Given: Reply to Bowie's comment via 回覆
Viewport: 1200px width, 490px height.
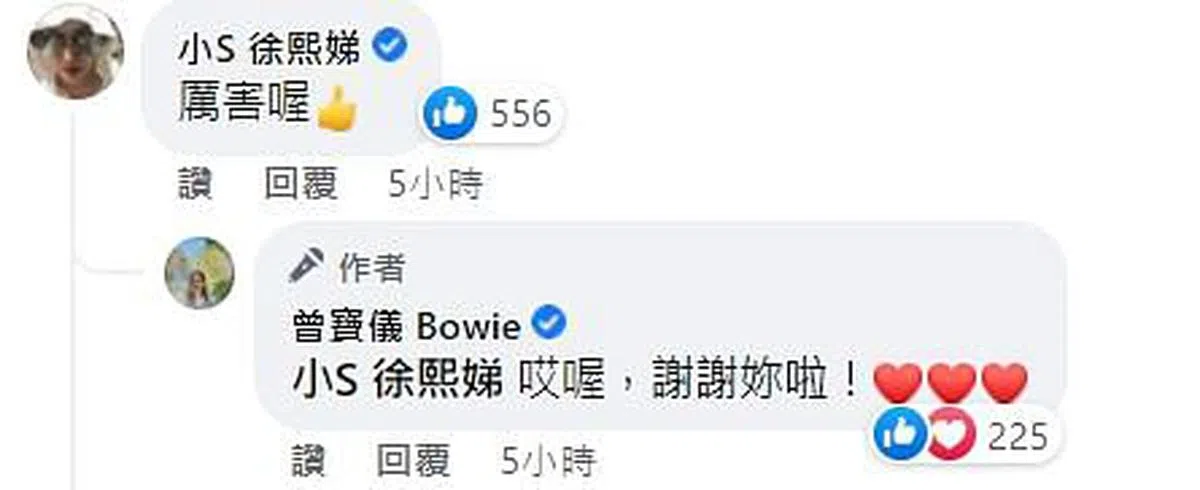Looking at the screenshot, I should tap(415, 462).
